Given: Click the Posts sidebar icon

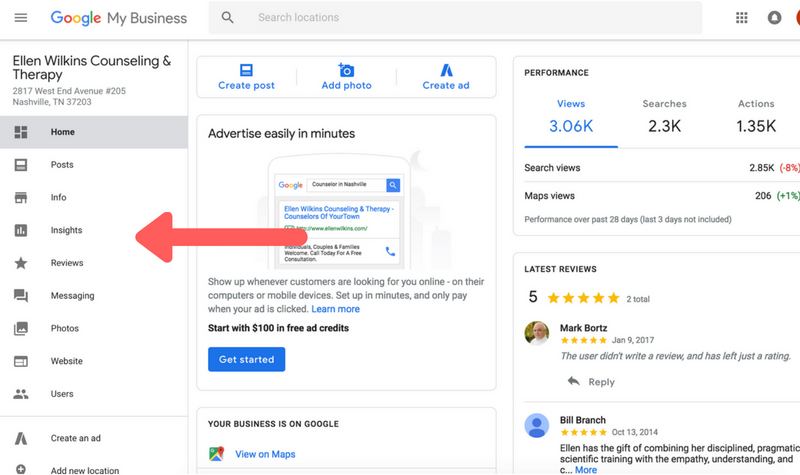Looking at the screenshot, I should coord(21,165).
